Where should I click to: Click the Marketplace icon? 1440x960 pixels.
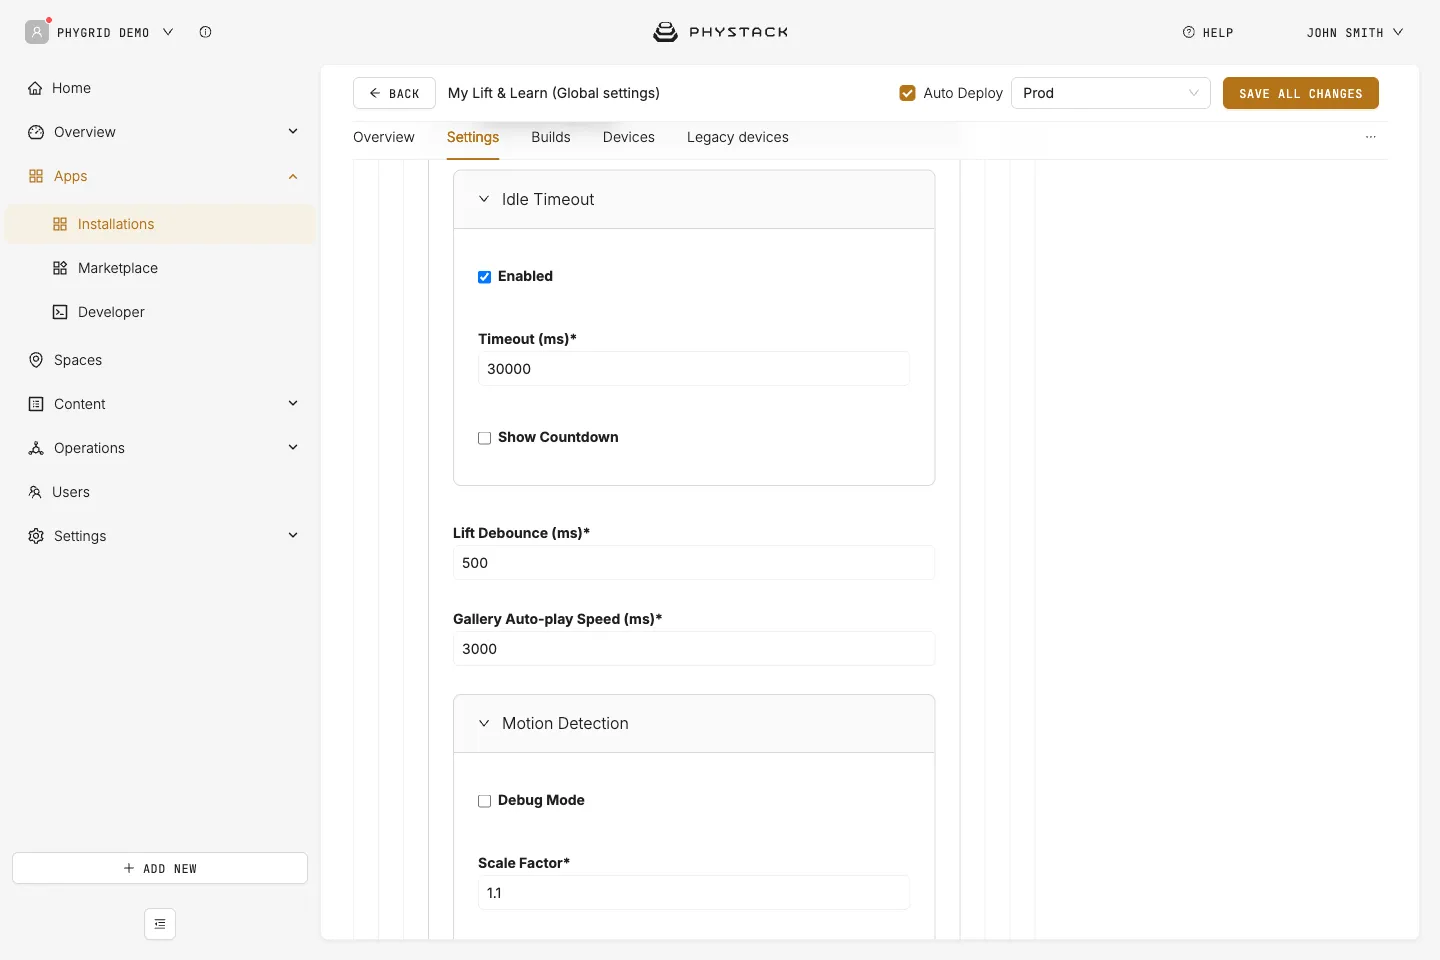(x=60, y=268)
